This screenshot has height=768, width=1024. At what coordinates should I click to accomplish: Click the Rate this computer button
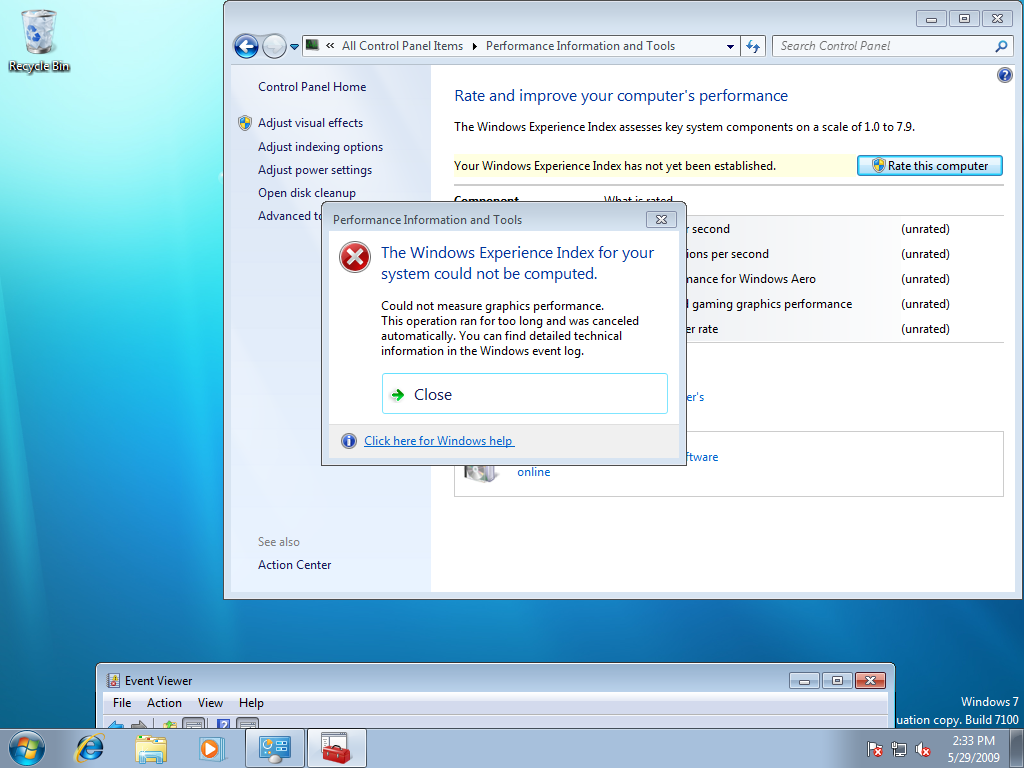pyautogui.click(x=930, y=166)
